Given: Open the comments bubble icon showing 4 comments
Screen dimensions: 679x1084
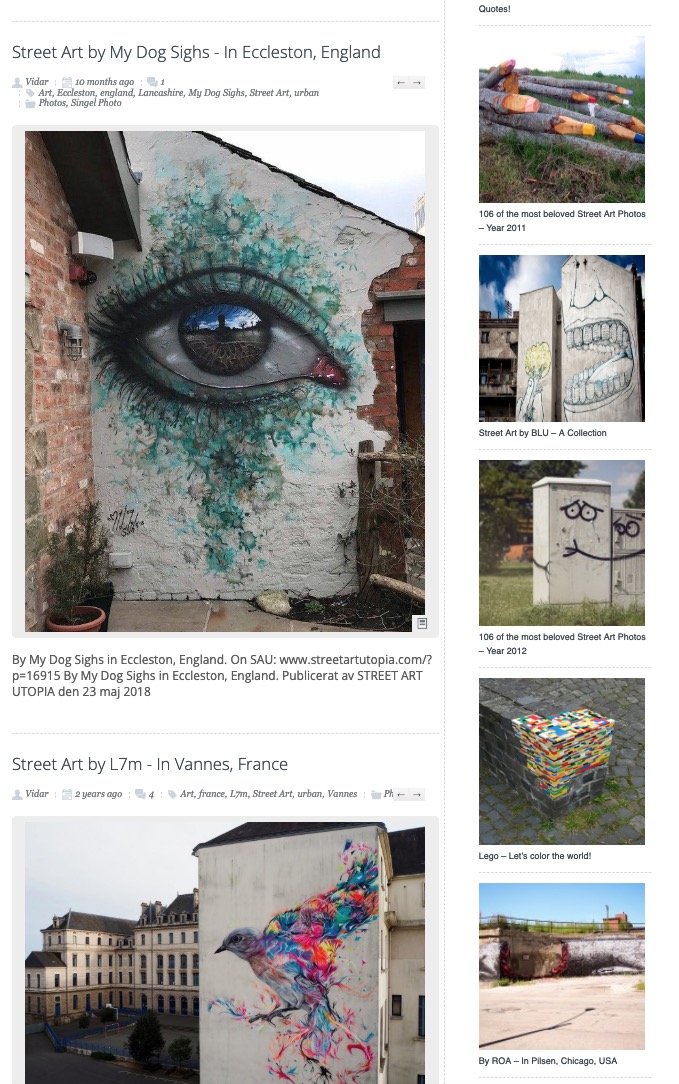Looking at the screenshot, I should tap(140, 794).
